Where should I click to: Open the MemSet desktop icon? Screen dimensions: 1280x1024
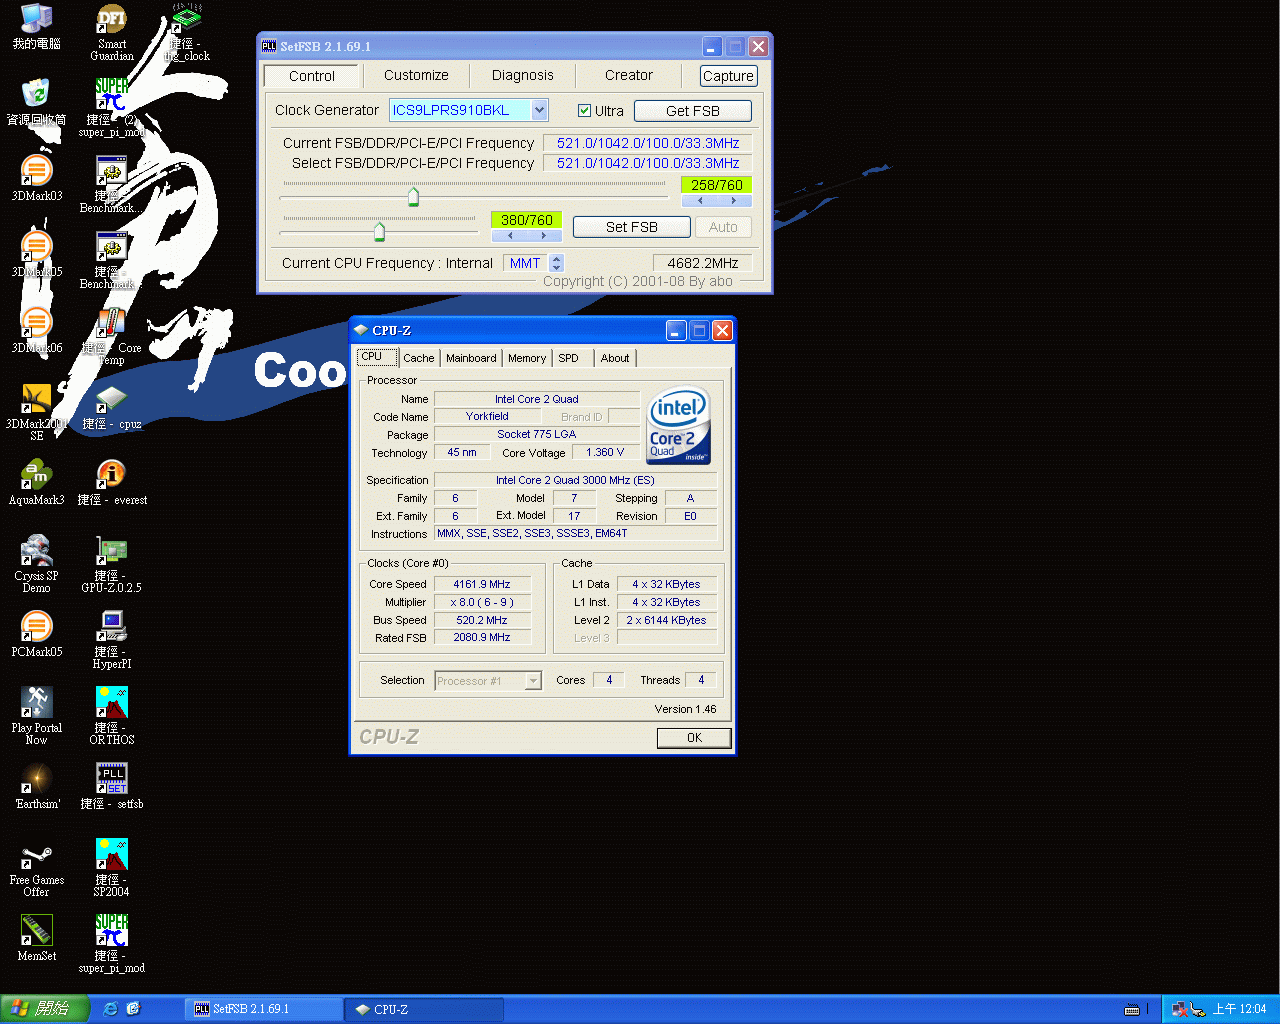click(37, 938)
